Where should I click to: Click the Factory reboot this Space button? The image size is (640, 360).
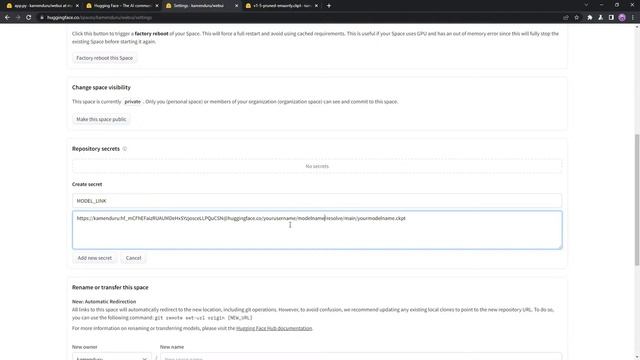point(104,58)
